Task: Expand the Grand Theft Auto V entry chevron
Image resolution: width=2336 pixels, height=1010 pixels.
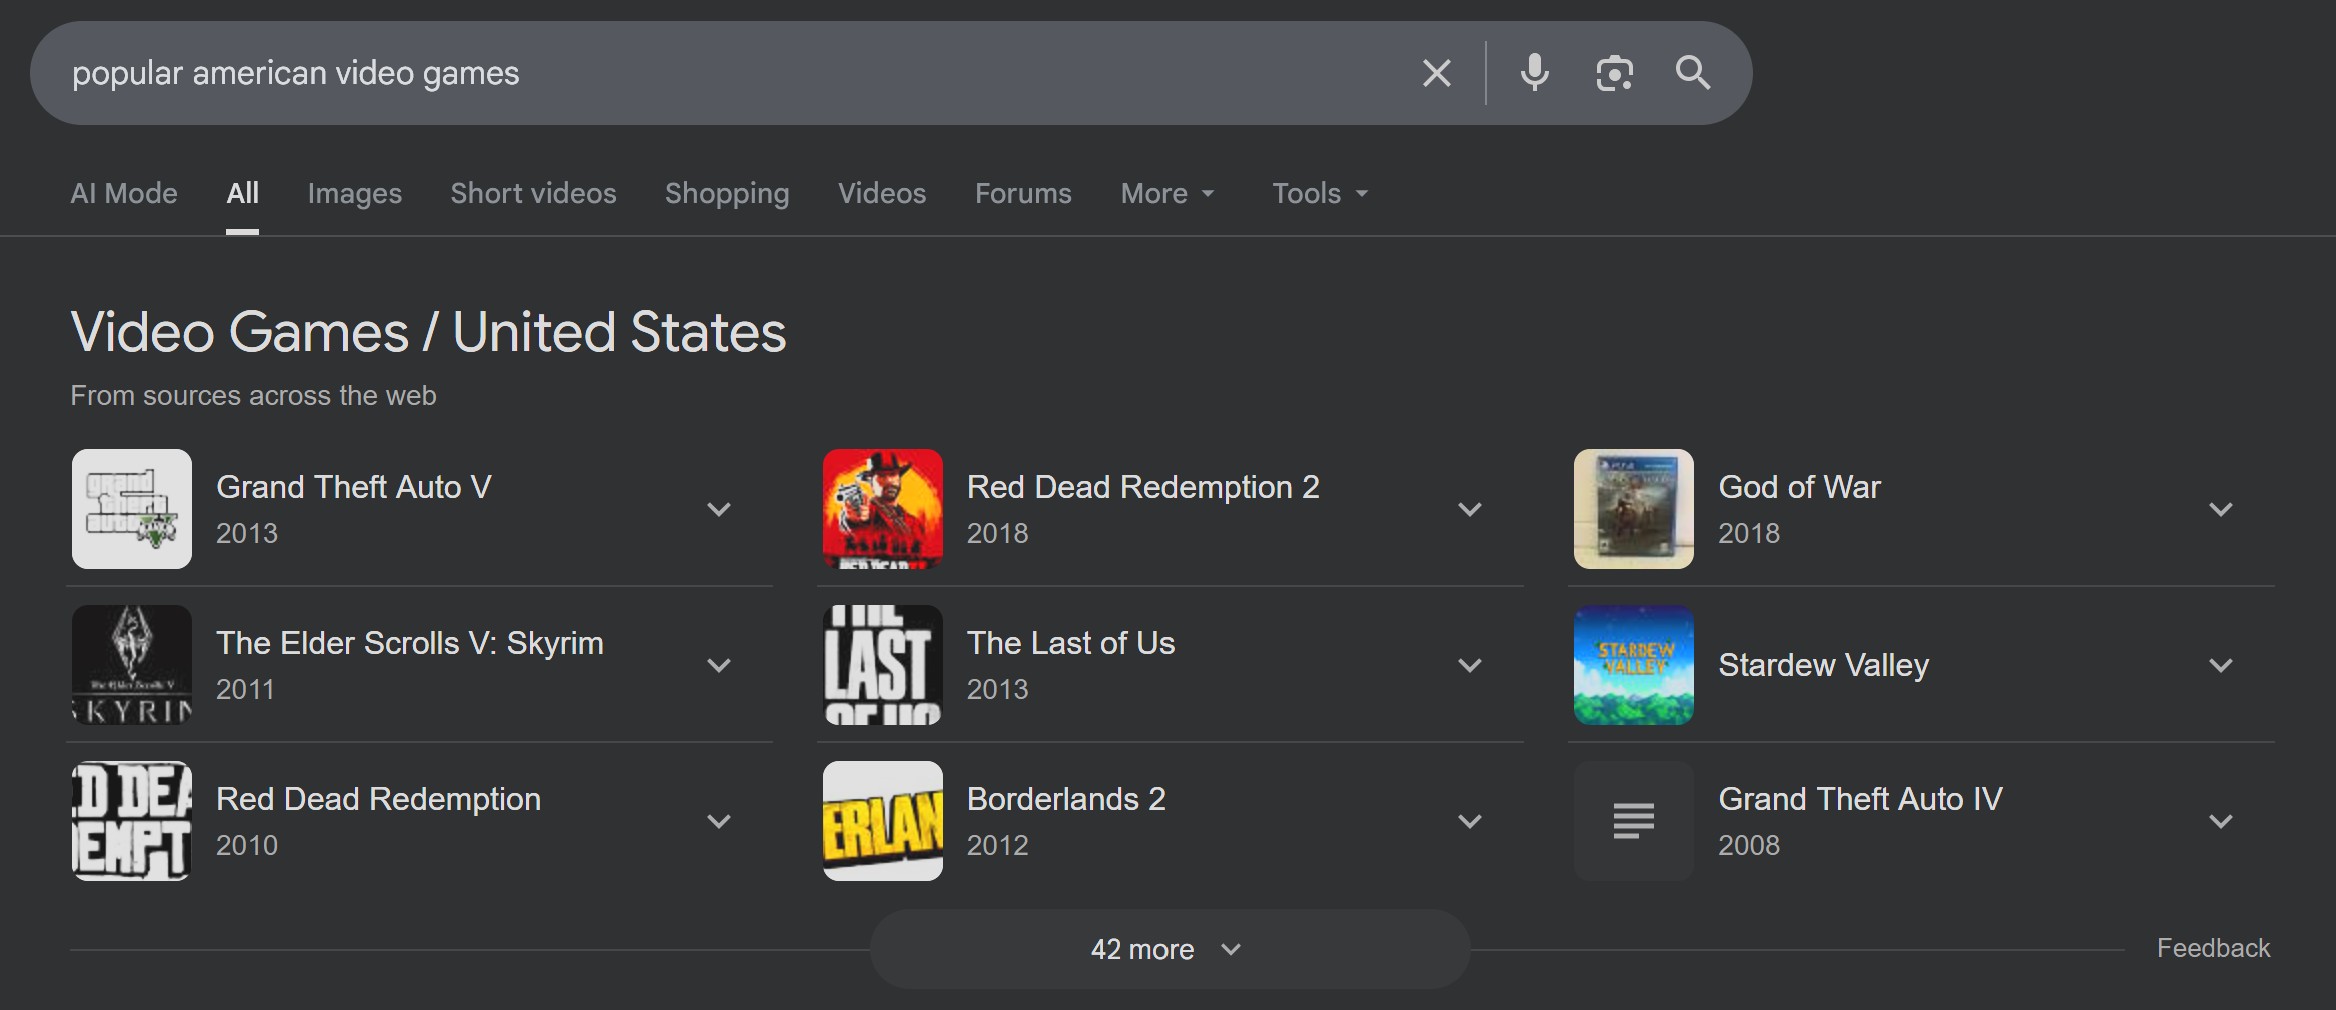Action: [x=719, y=509]
